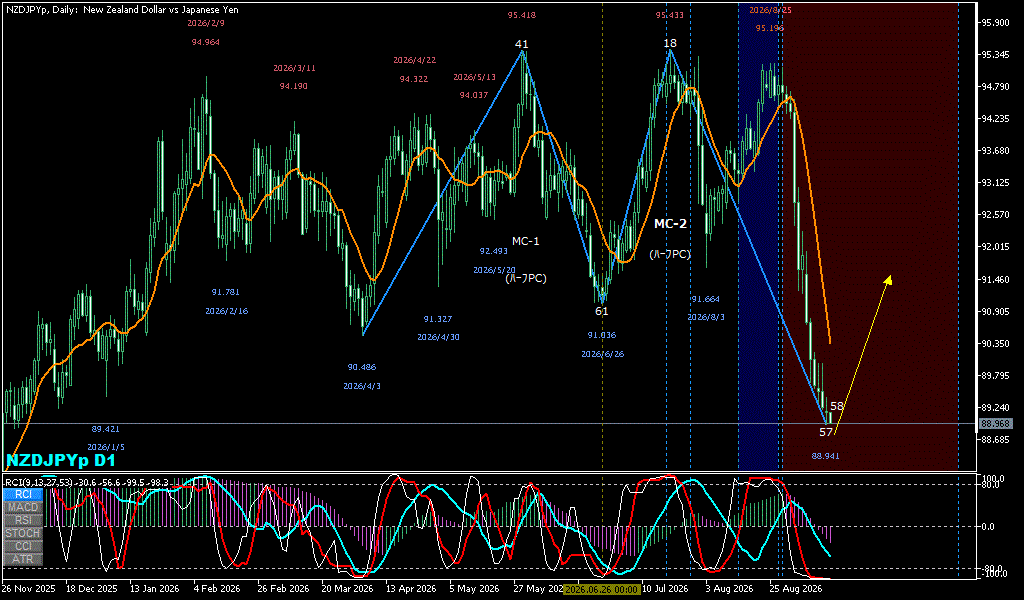Click the date label '2026/6/26'
This screenshot has width=1024, height=600.
tap(603, 355)
